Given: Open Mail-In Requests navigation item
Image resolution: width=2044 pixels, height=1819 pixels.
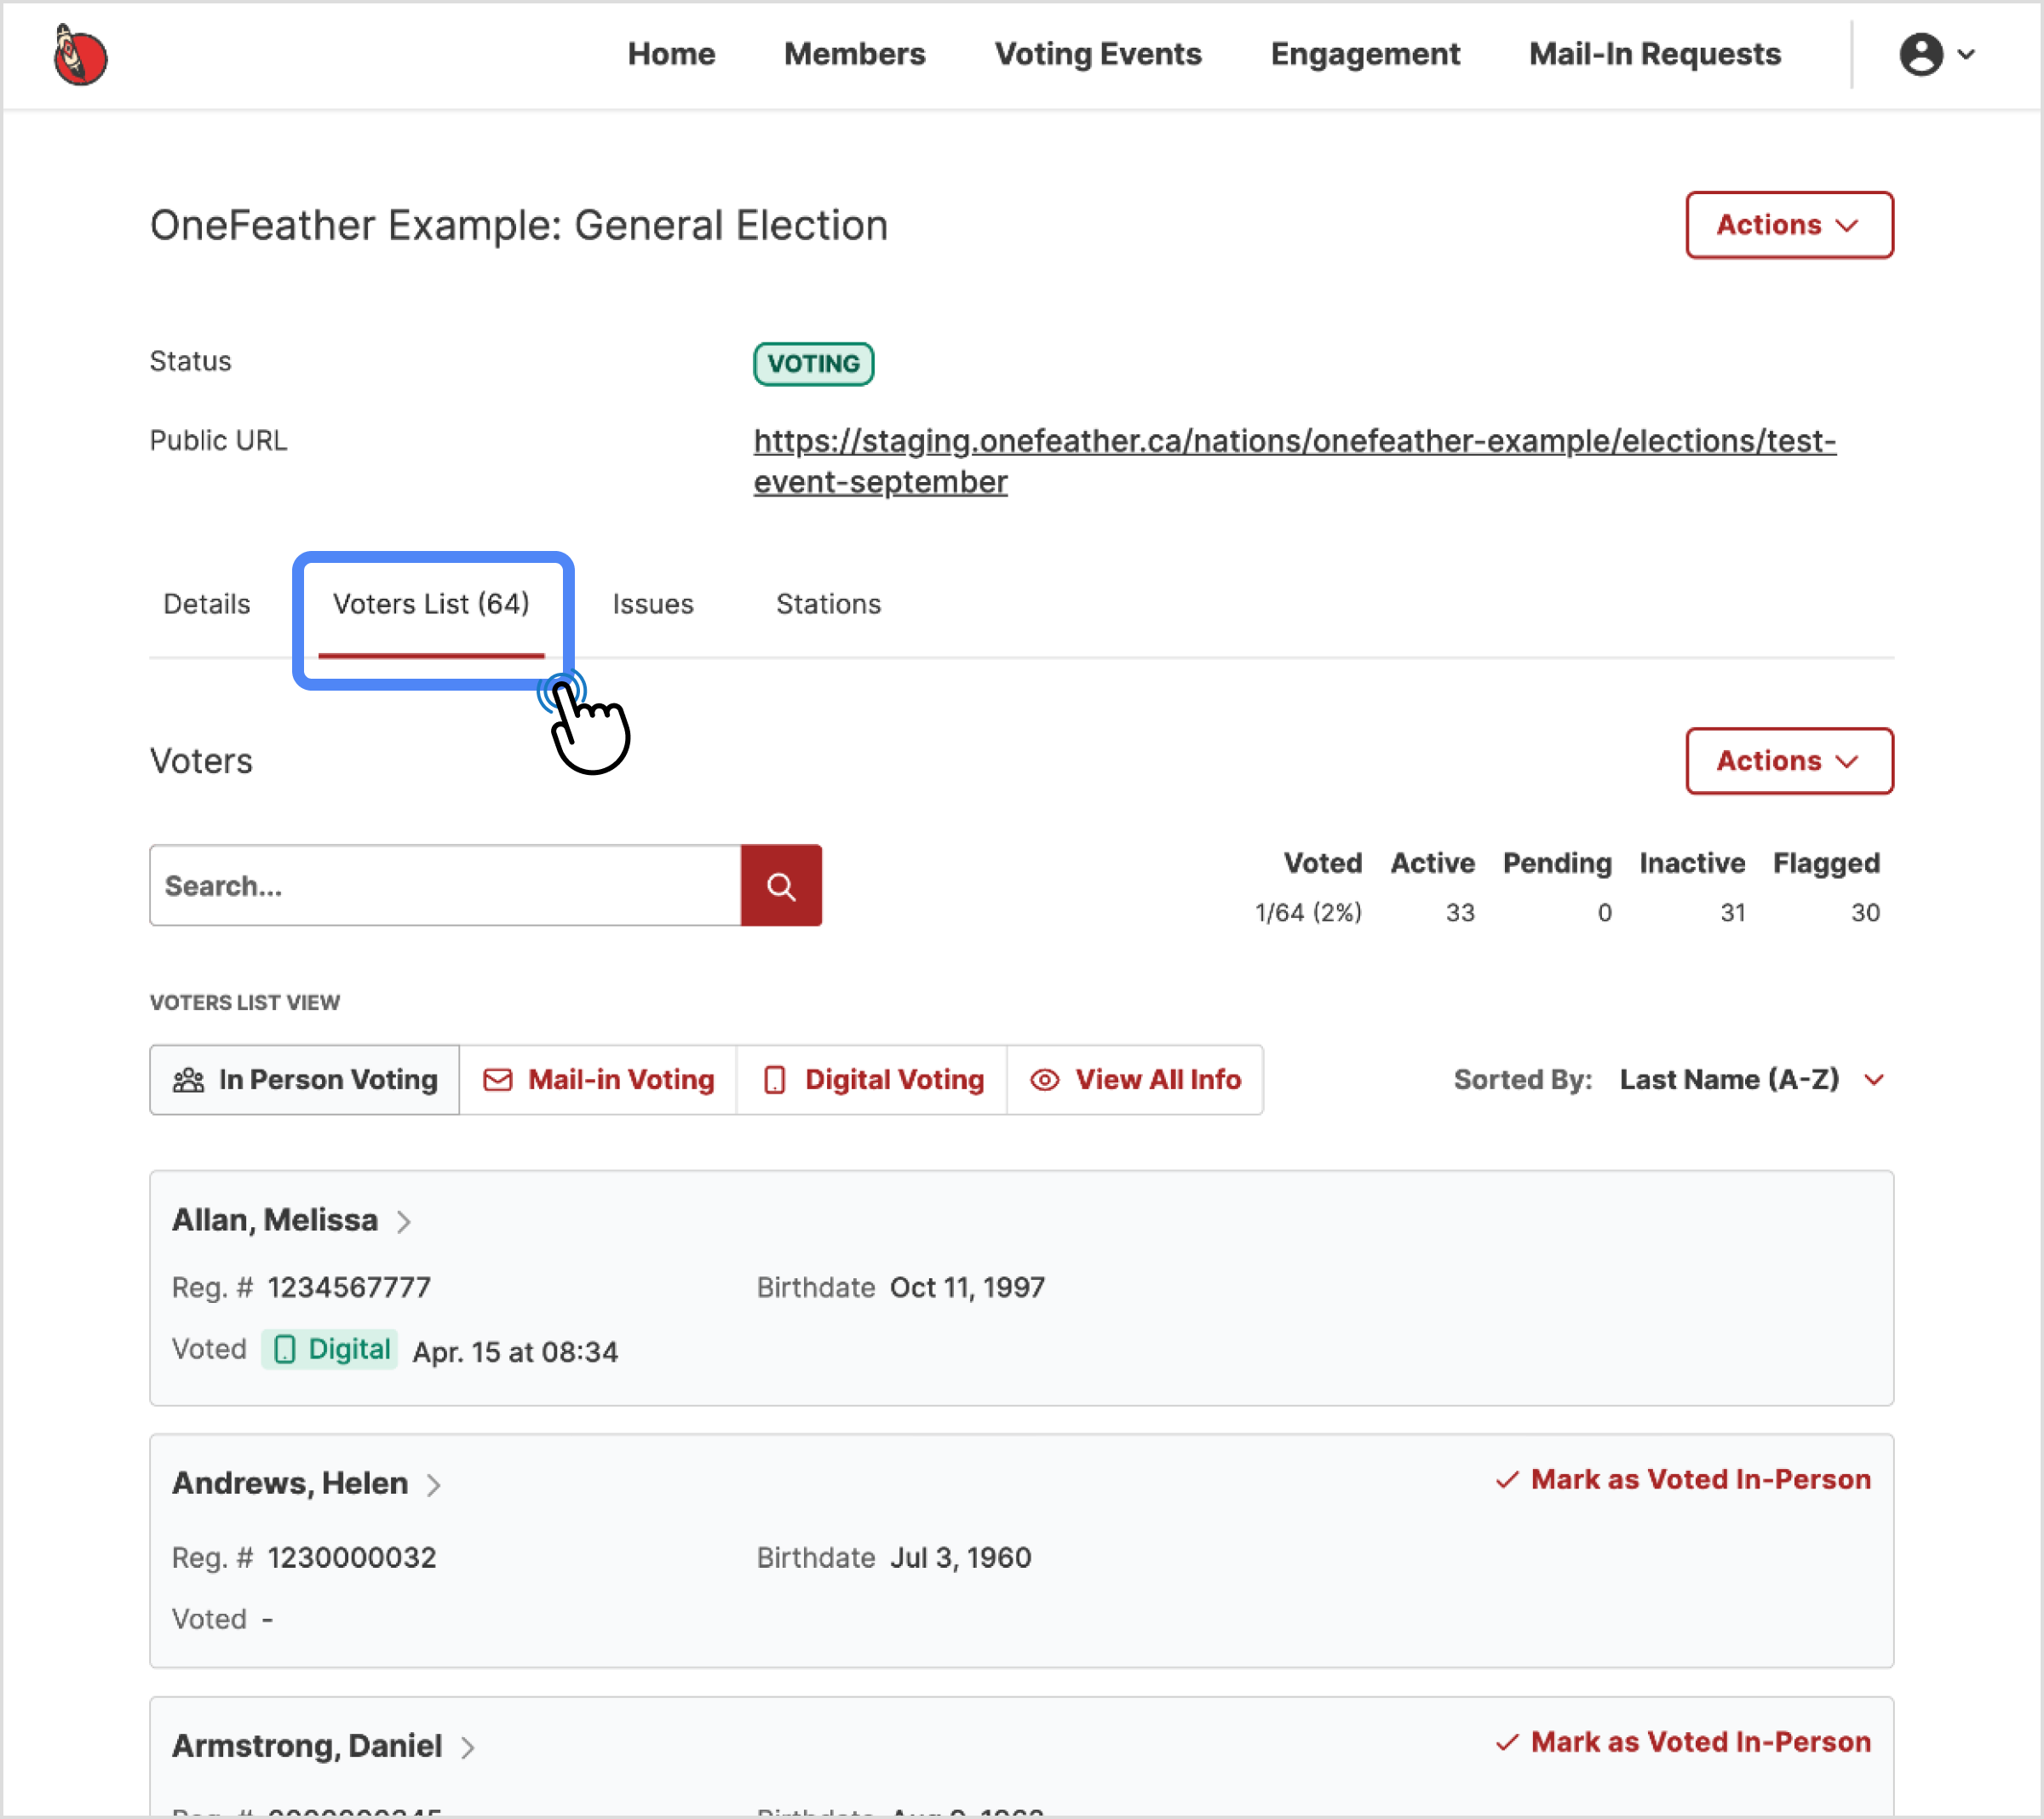Looking at the screenshot, I should pyautogui.click(x=1654, y=54).
